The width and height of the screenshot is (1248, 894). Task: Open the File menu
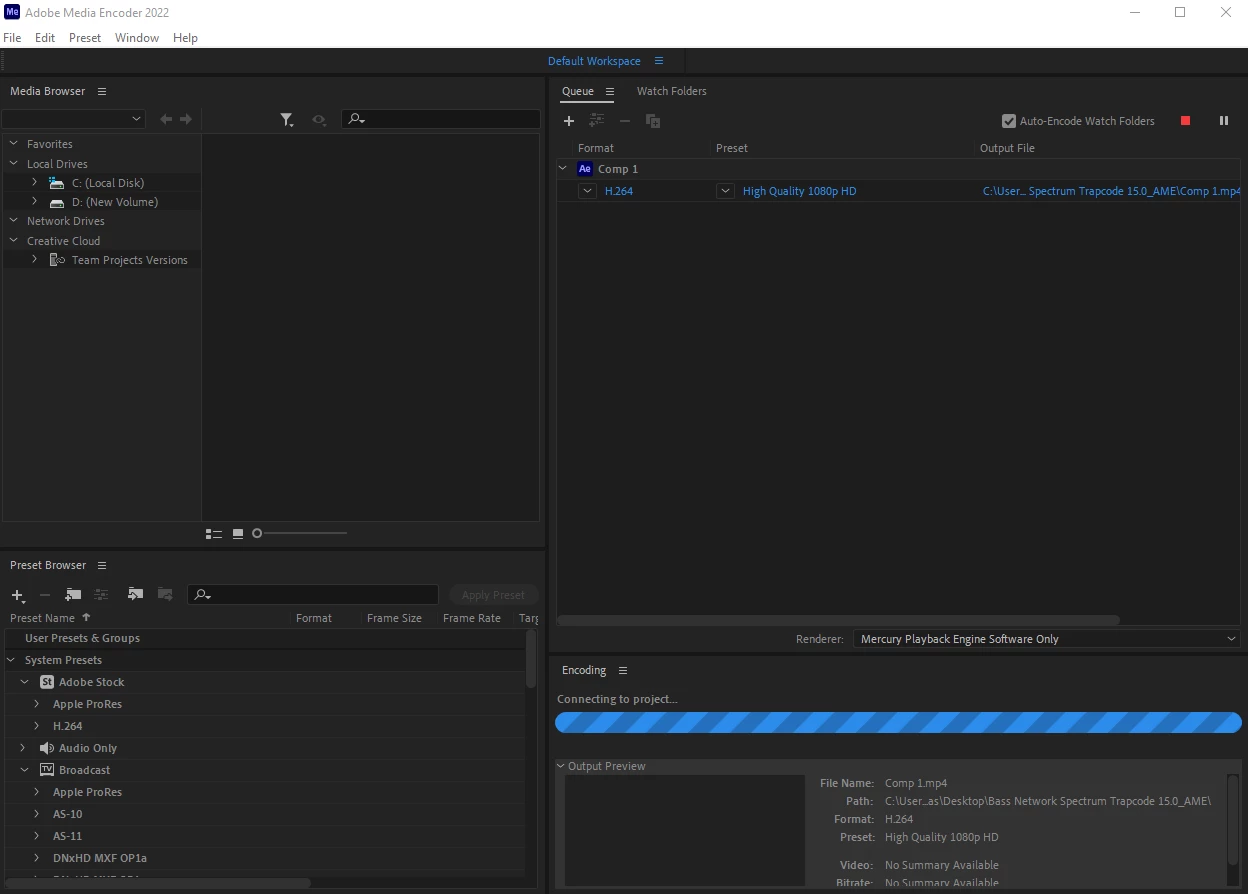pyautogui.click(x=12, y=38)
